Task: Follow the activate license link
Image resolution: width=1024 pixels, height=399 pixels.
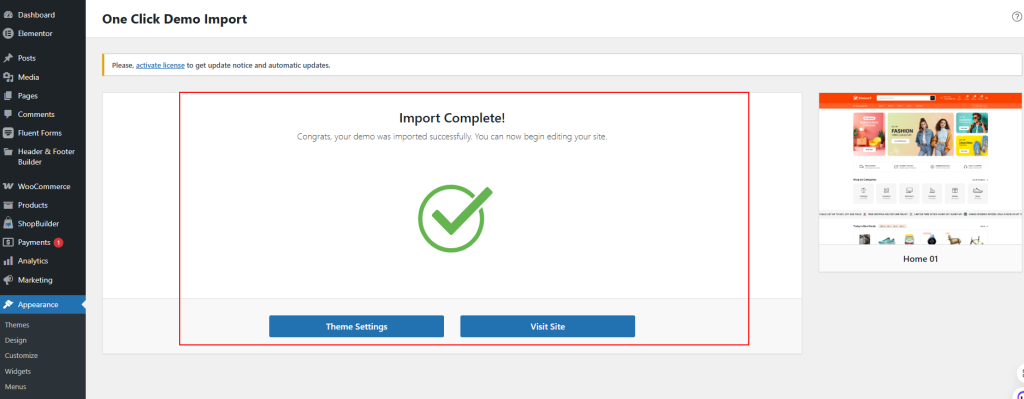Action: point(160,65)
